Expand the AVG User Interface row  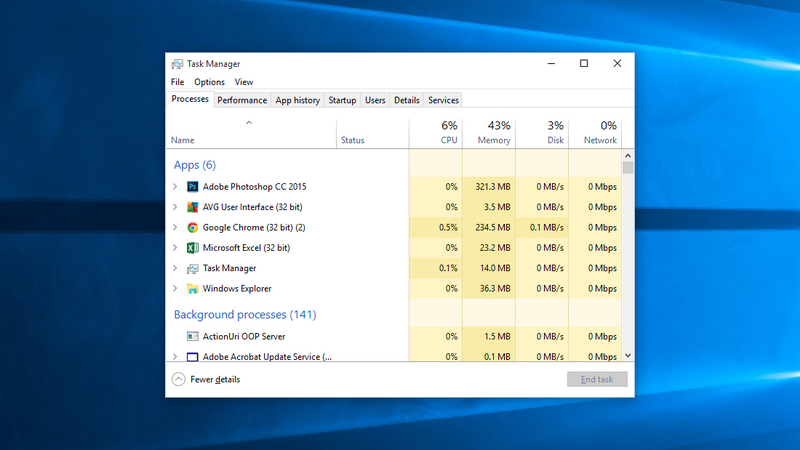pos(175,207)
